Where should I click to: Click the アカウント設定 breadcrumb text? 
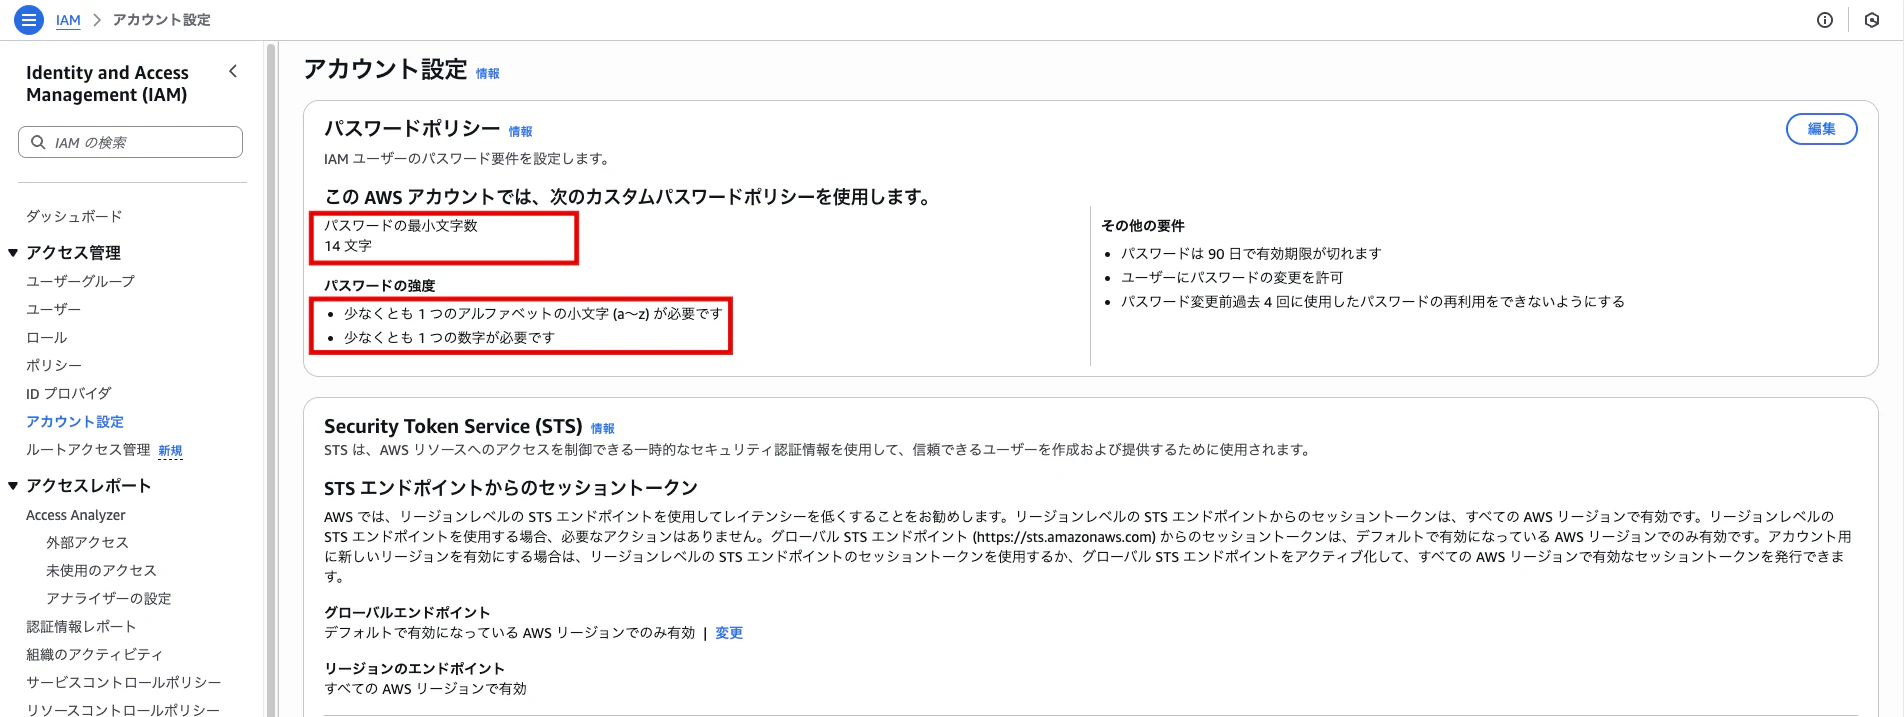[161, 20]
